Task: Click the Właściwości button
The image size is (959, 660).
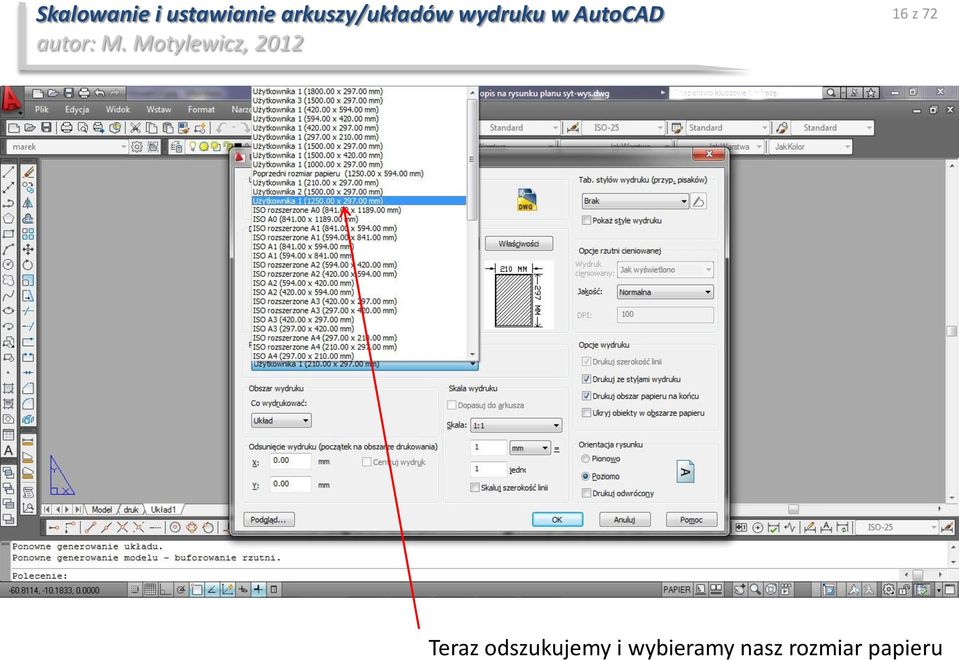Action: [x=519, y=243]
